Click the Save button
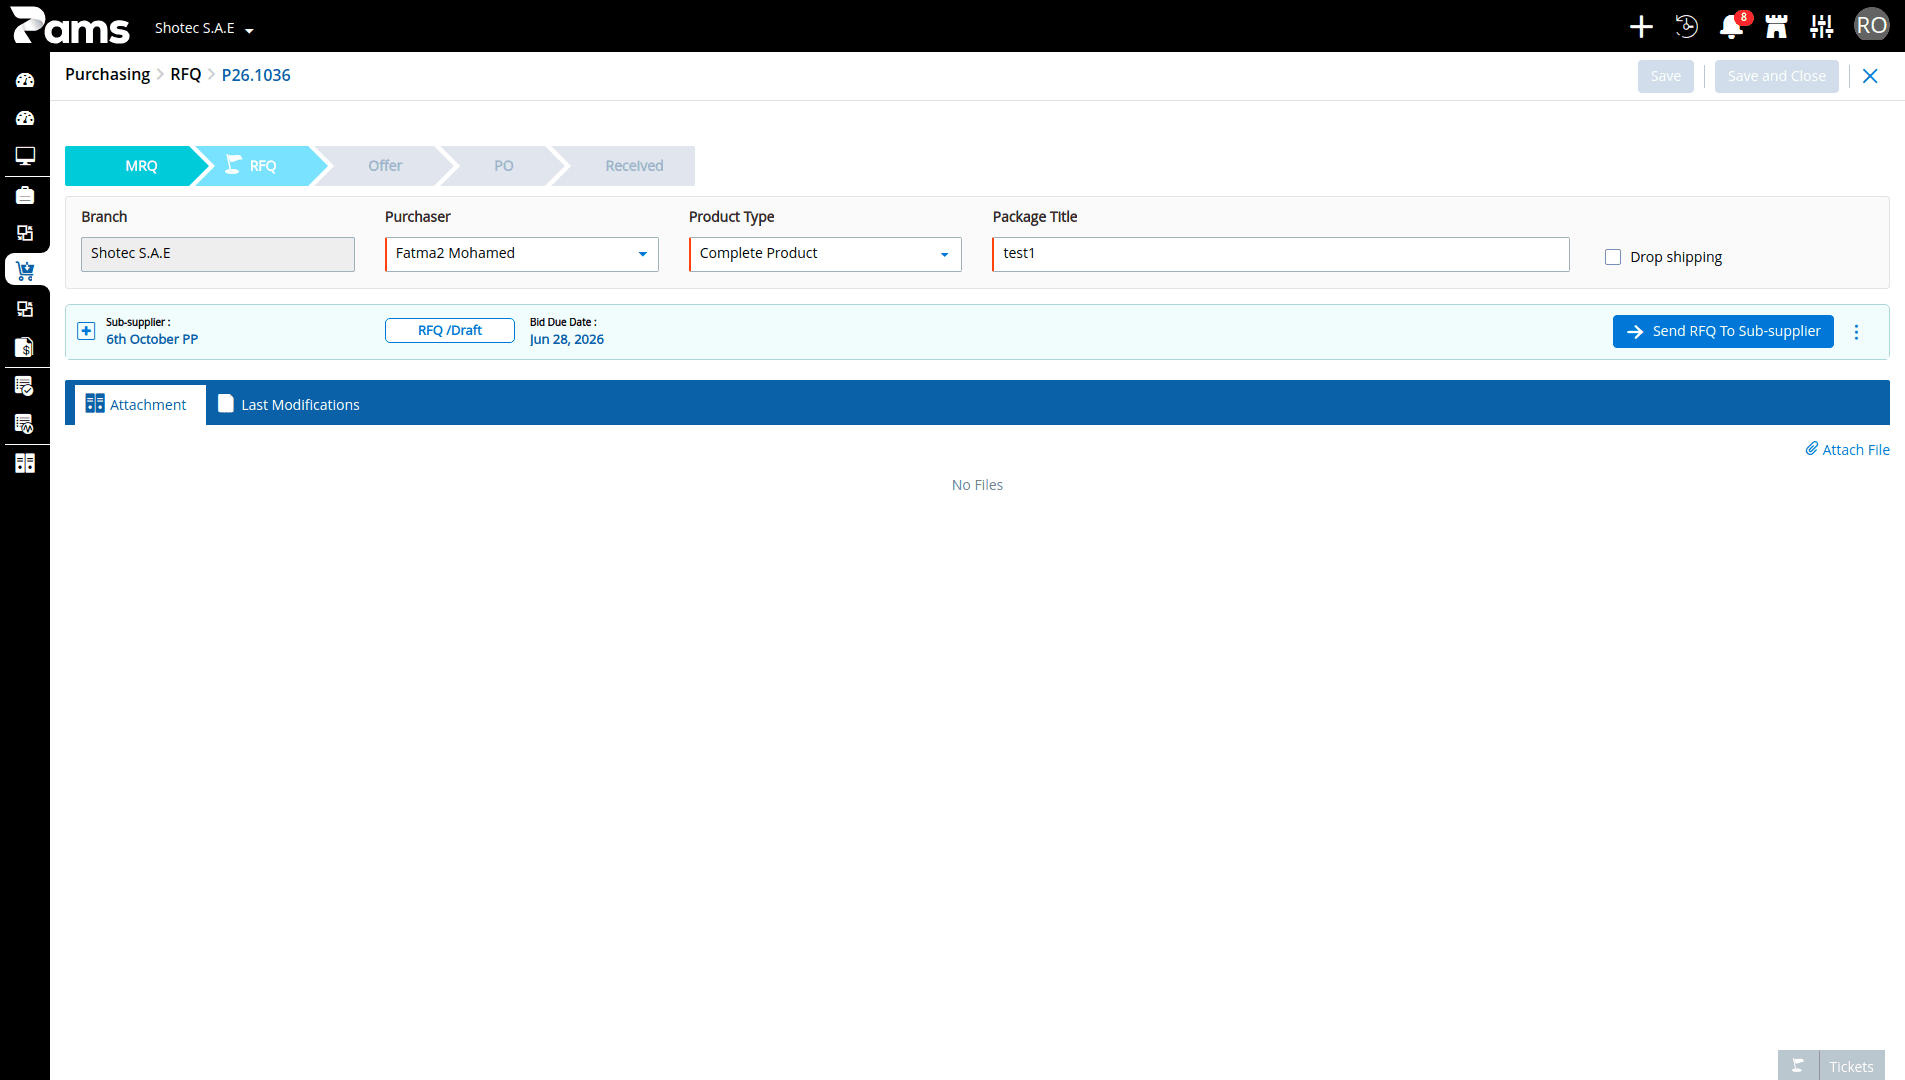Image resolution: width=1905 pixels, height=1080 pixels. (x=1666, y=76)
